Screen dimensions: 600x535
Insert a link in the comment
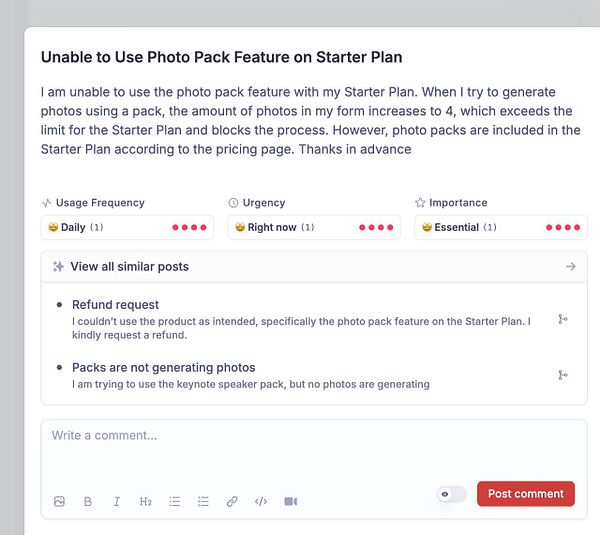pyautogui.click(x=232, y=502)
